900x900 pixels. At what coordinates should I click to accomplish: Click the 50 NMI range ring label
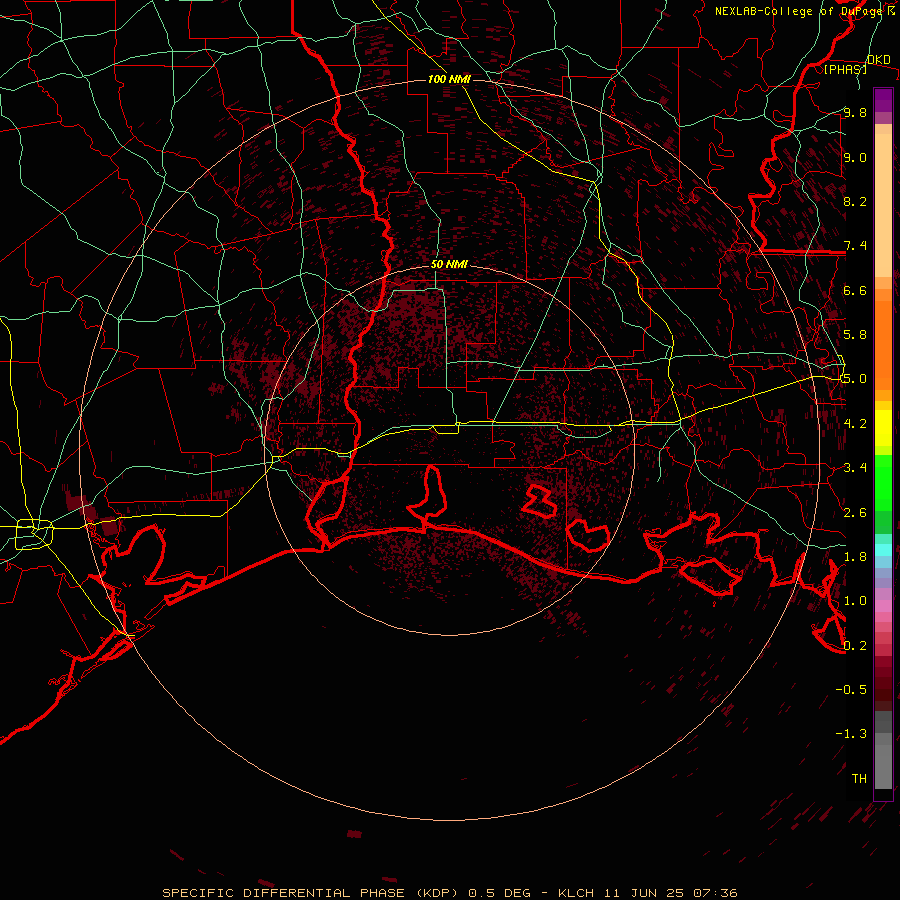[x=449, y=264]
